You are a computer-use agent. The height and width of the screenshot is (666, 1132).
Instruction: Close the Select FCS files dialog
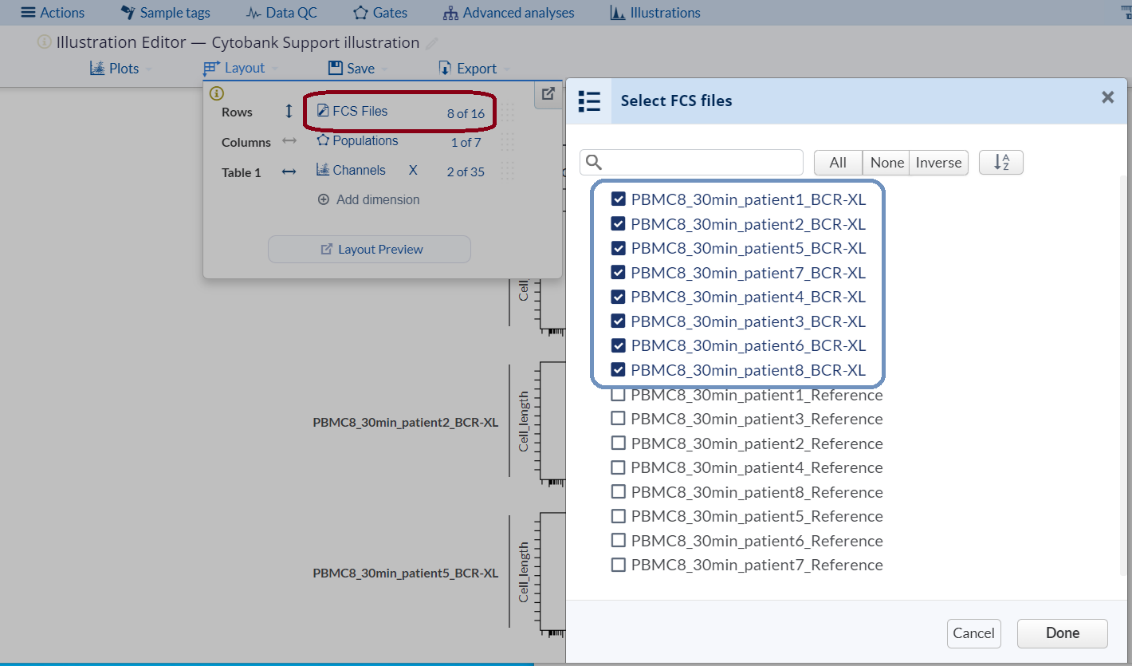coord(1107,98)
